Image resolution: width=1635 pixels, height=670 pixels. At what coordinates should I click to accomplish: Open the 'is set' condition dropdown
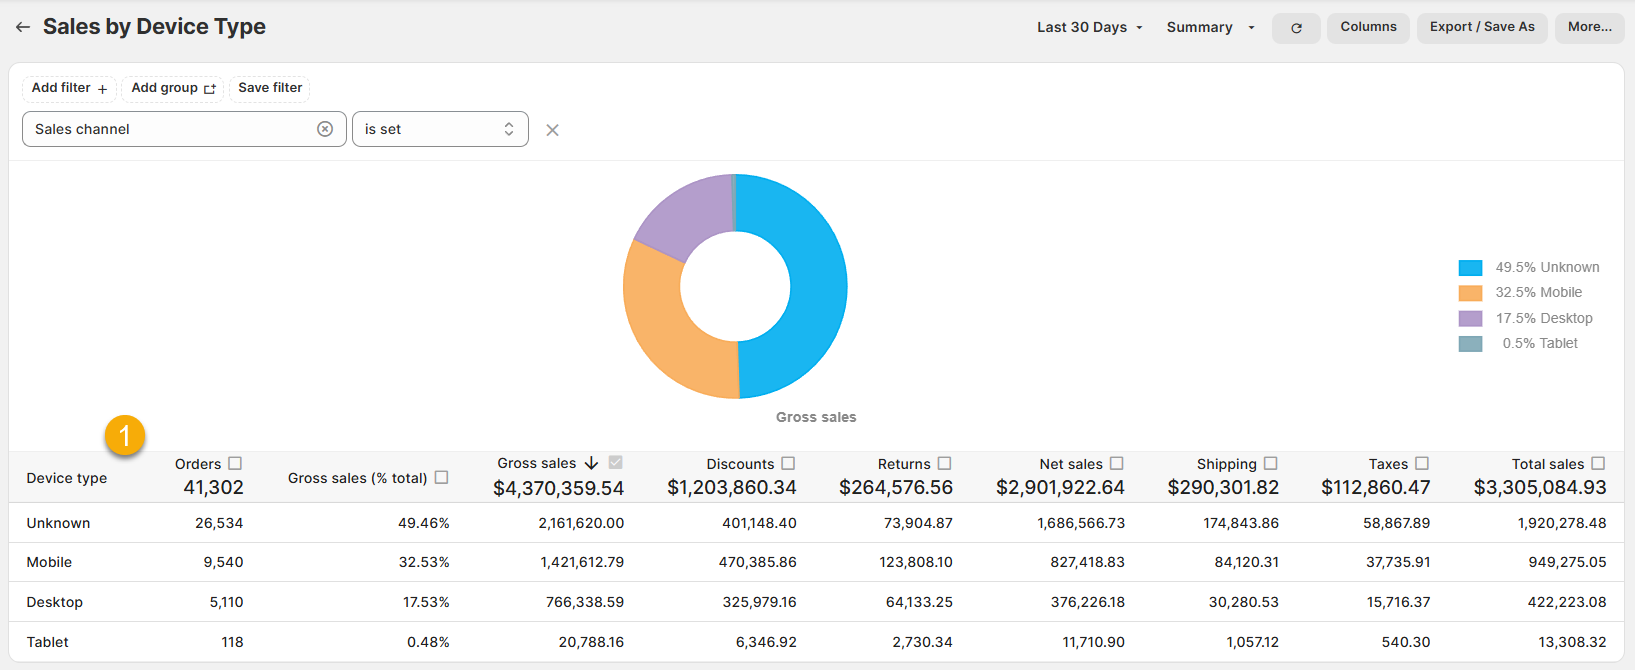pyautogui.click(x=440, y=129)
